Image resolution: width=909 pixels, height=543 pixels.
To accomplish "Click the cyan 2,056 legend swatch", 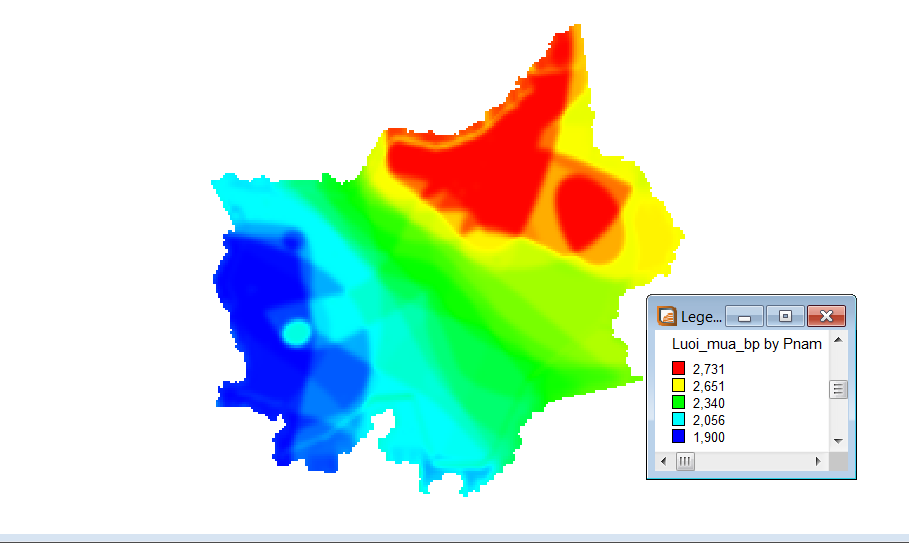I will click(x=678, y=419).
